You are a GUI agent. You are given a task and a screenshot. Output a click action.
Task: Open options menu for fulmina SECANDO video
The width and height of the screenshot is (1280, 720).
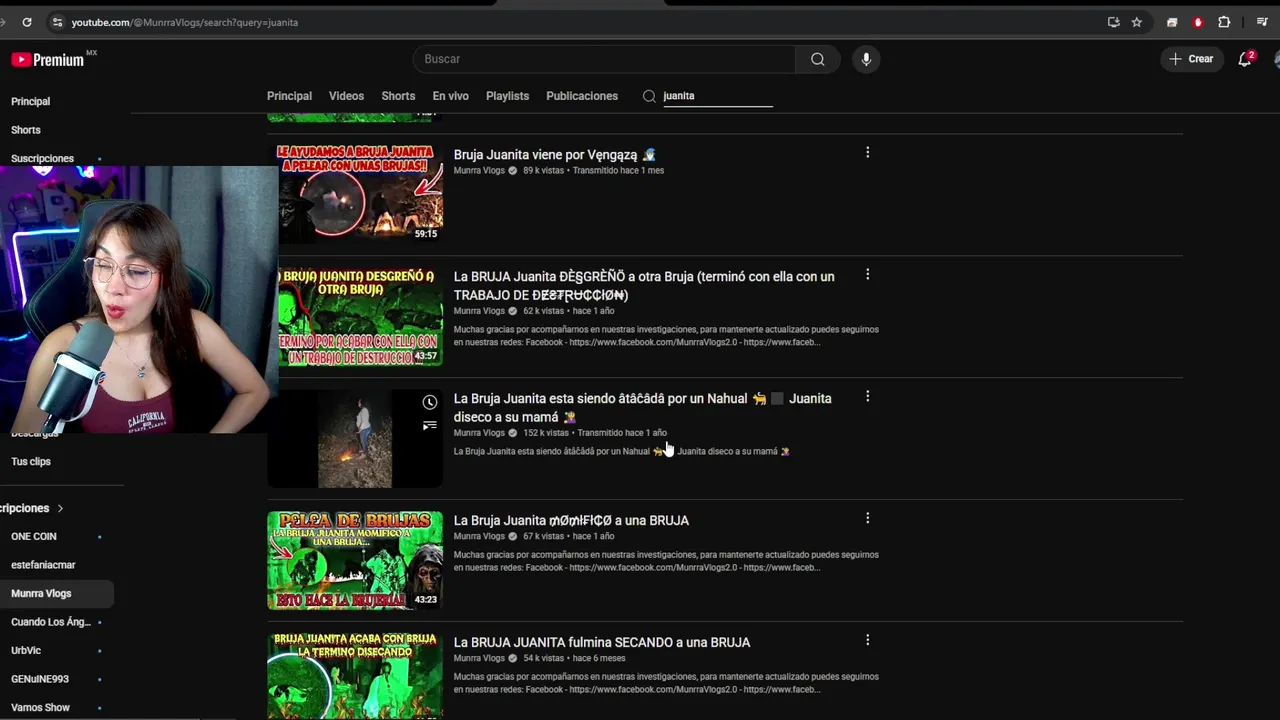[867, 641]
